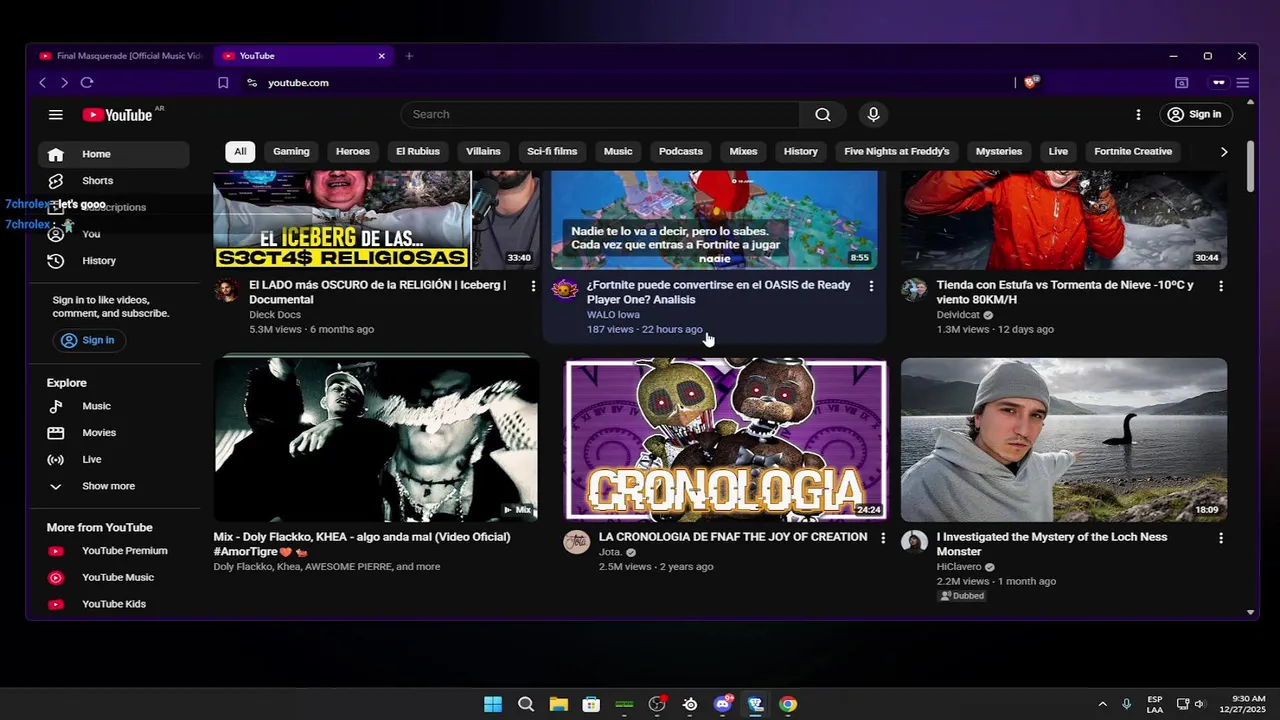Open options for CRONOLOGIA DE FNAF video
The width and height of the screenshot is (1280, 720).
click(882, 538)
